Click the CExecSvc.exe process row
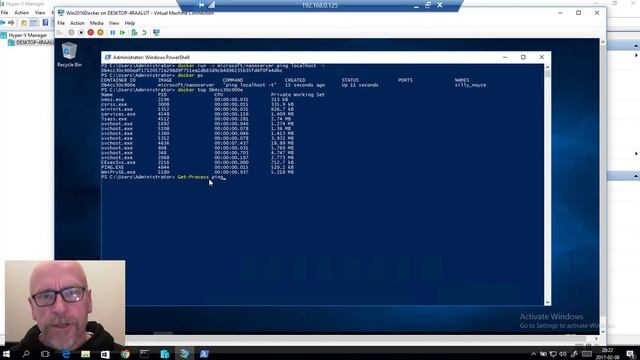640x360 pixels. (198, 162)
